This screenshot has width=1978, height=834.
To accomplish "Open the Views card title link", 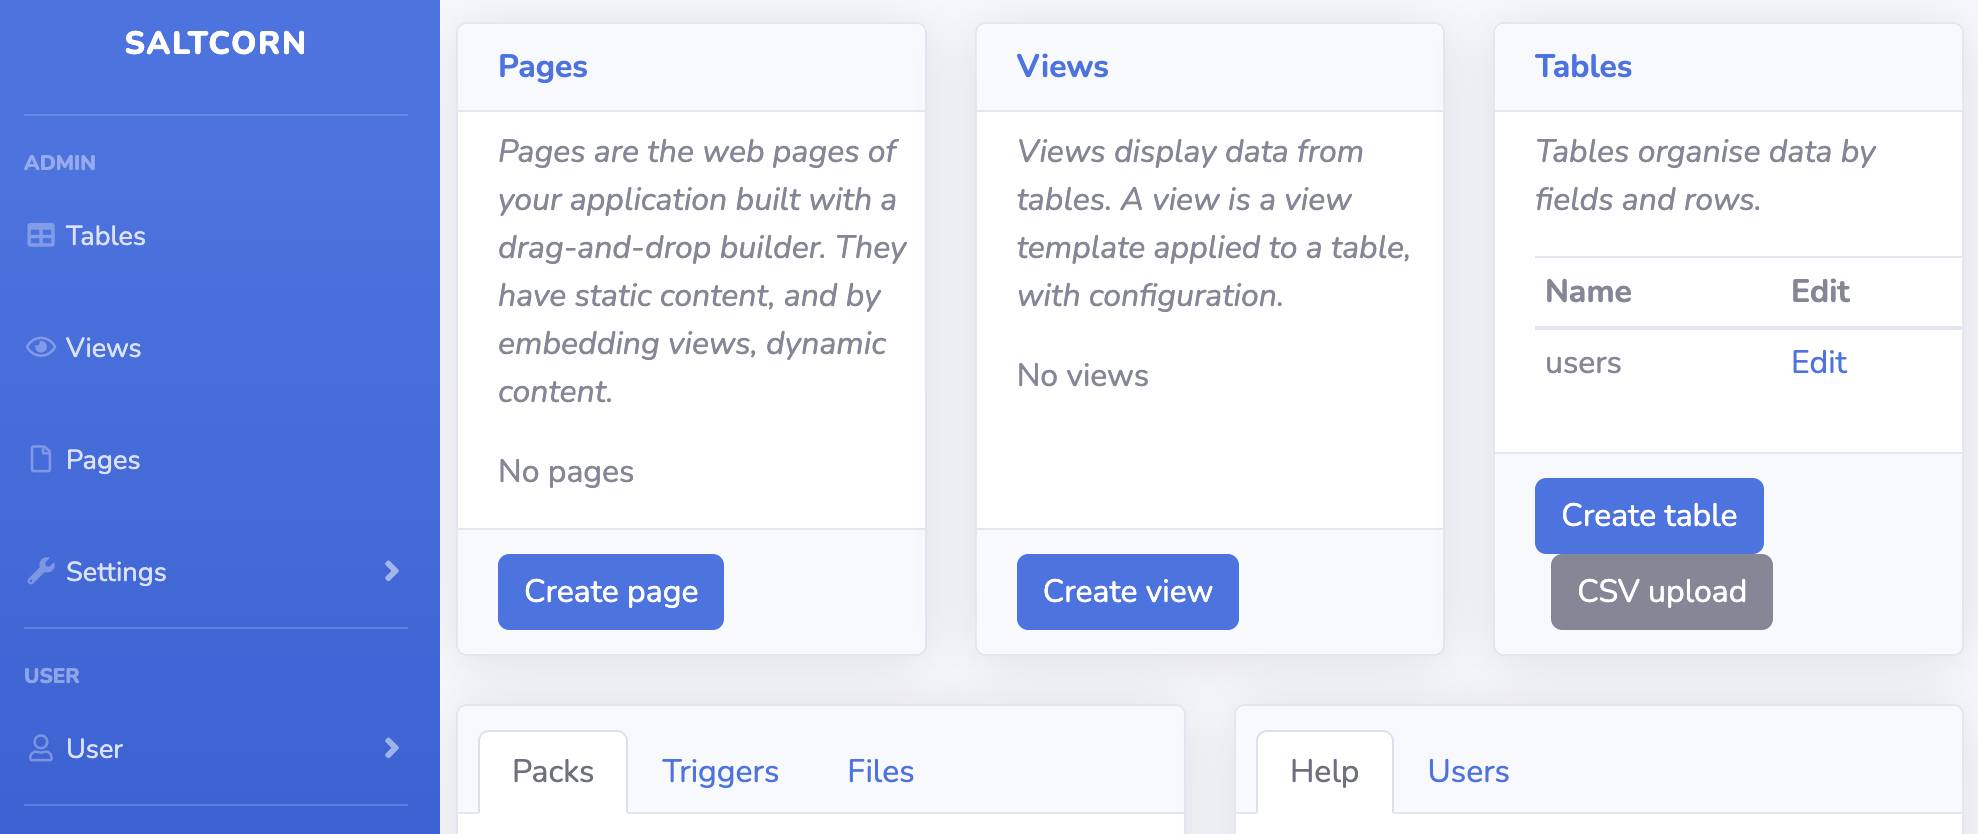I will tap(1062, 67).
